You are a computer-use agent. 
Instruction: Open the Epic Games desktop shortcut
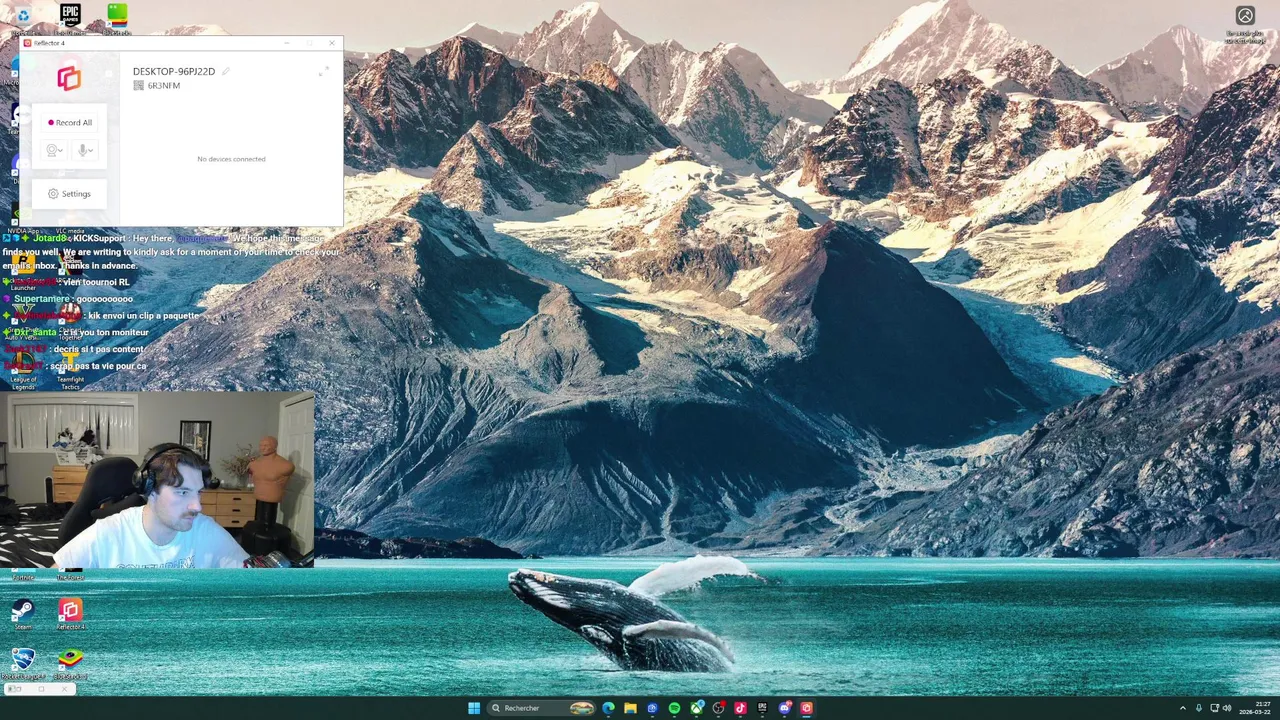(70, 16)
